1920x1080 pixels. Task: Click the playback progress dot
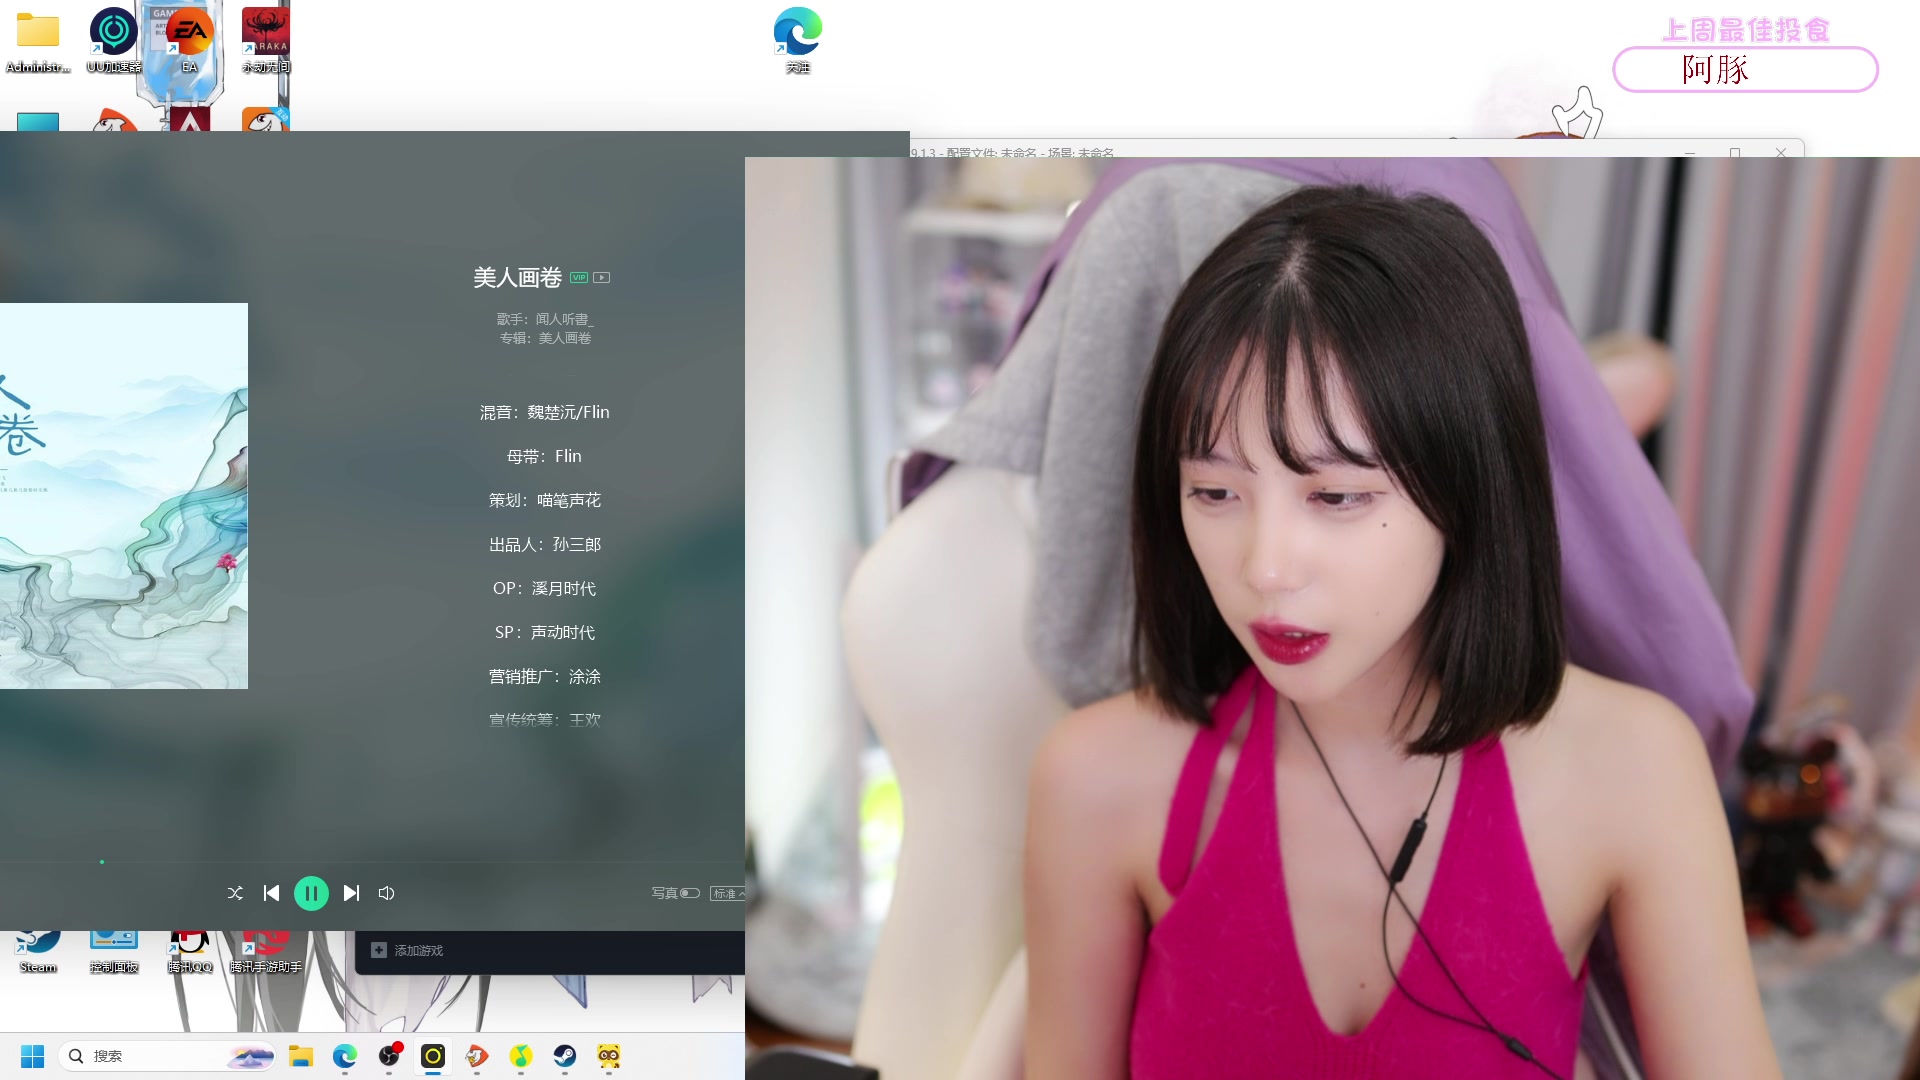tap(102, 862)
